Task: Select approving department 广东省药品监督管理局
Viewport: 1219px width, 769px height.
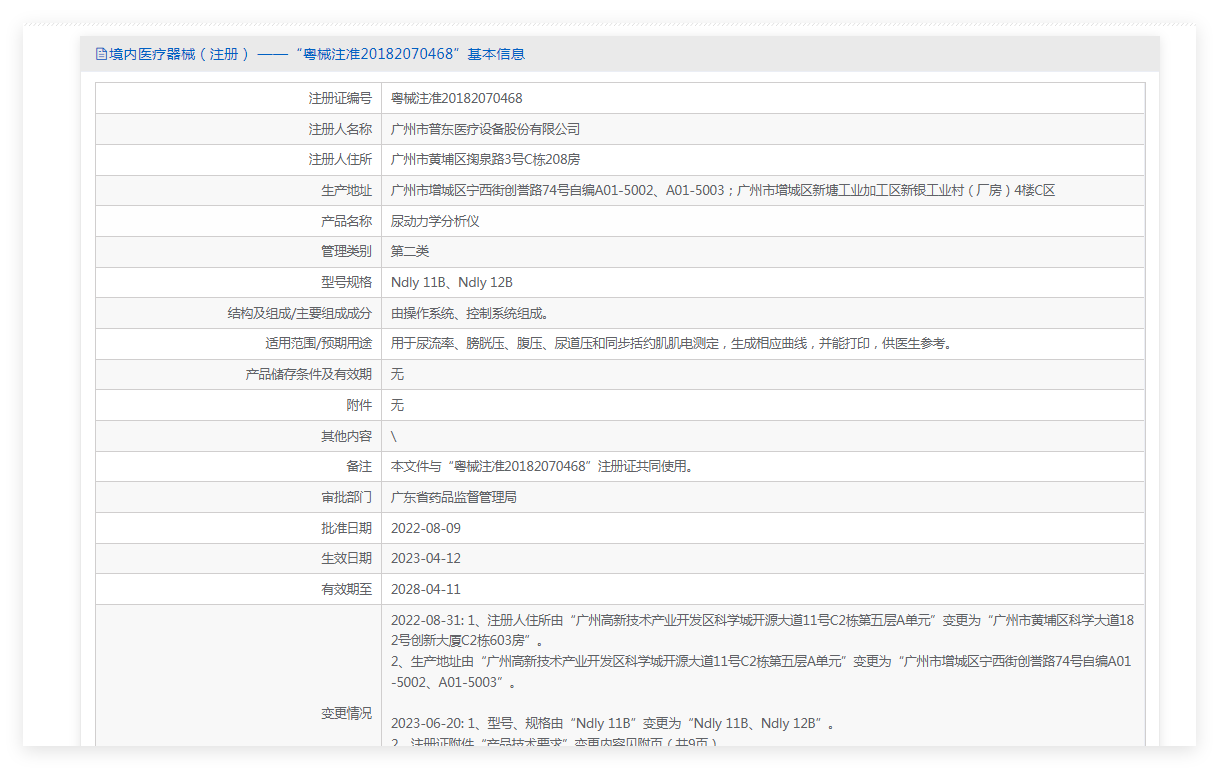Action: [x=453, y=497]
